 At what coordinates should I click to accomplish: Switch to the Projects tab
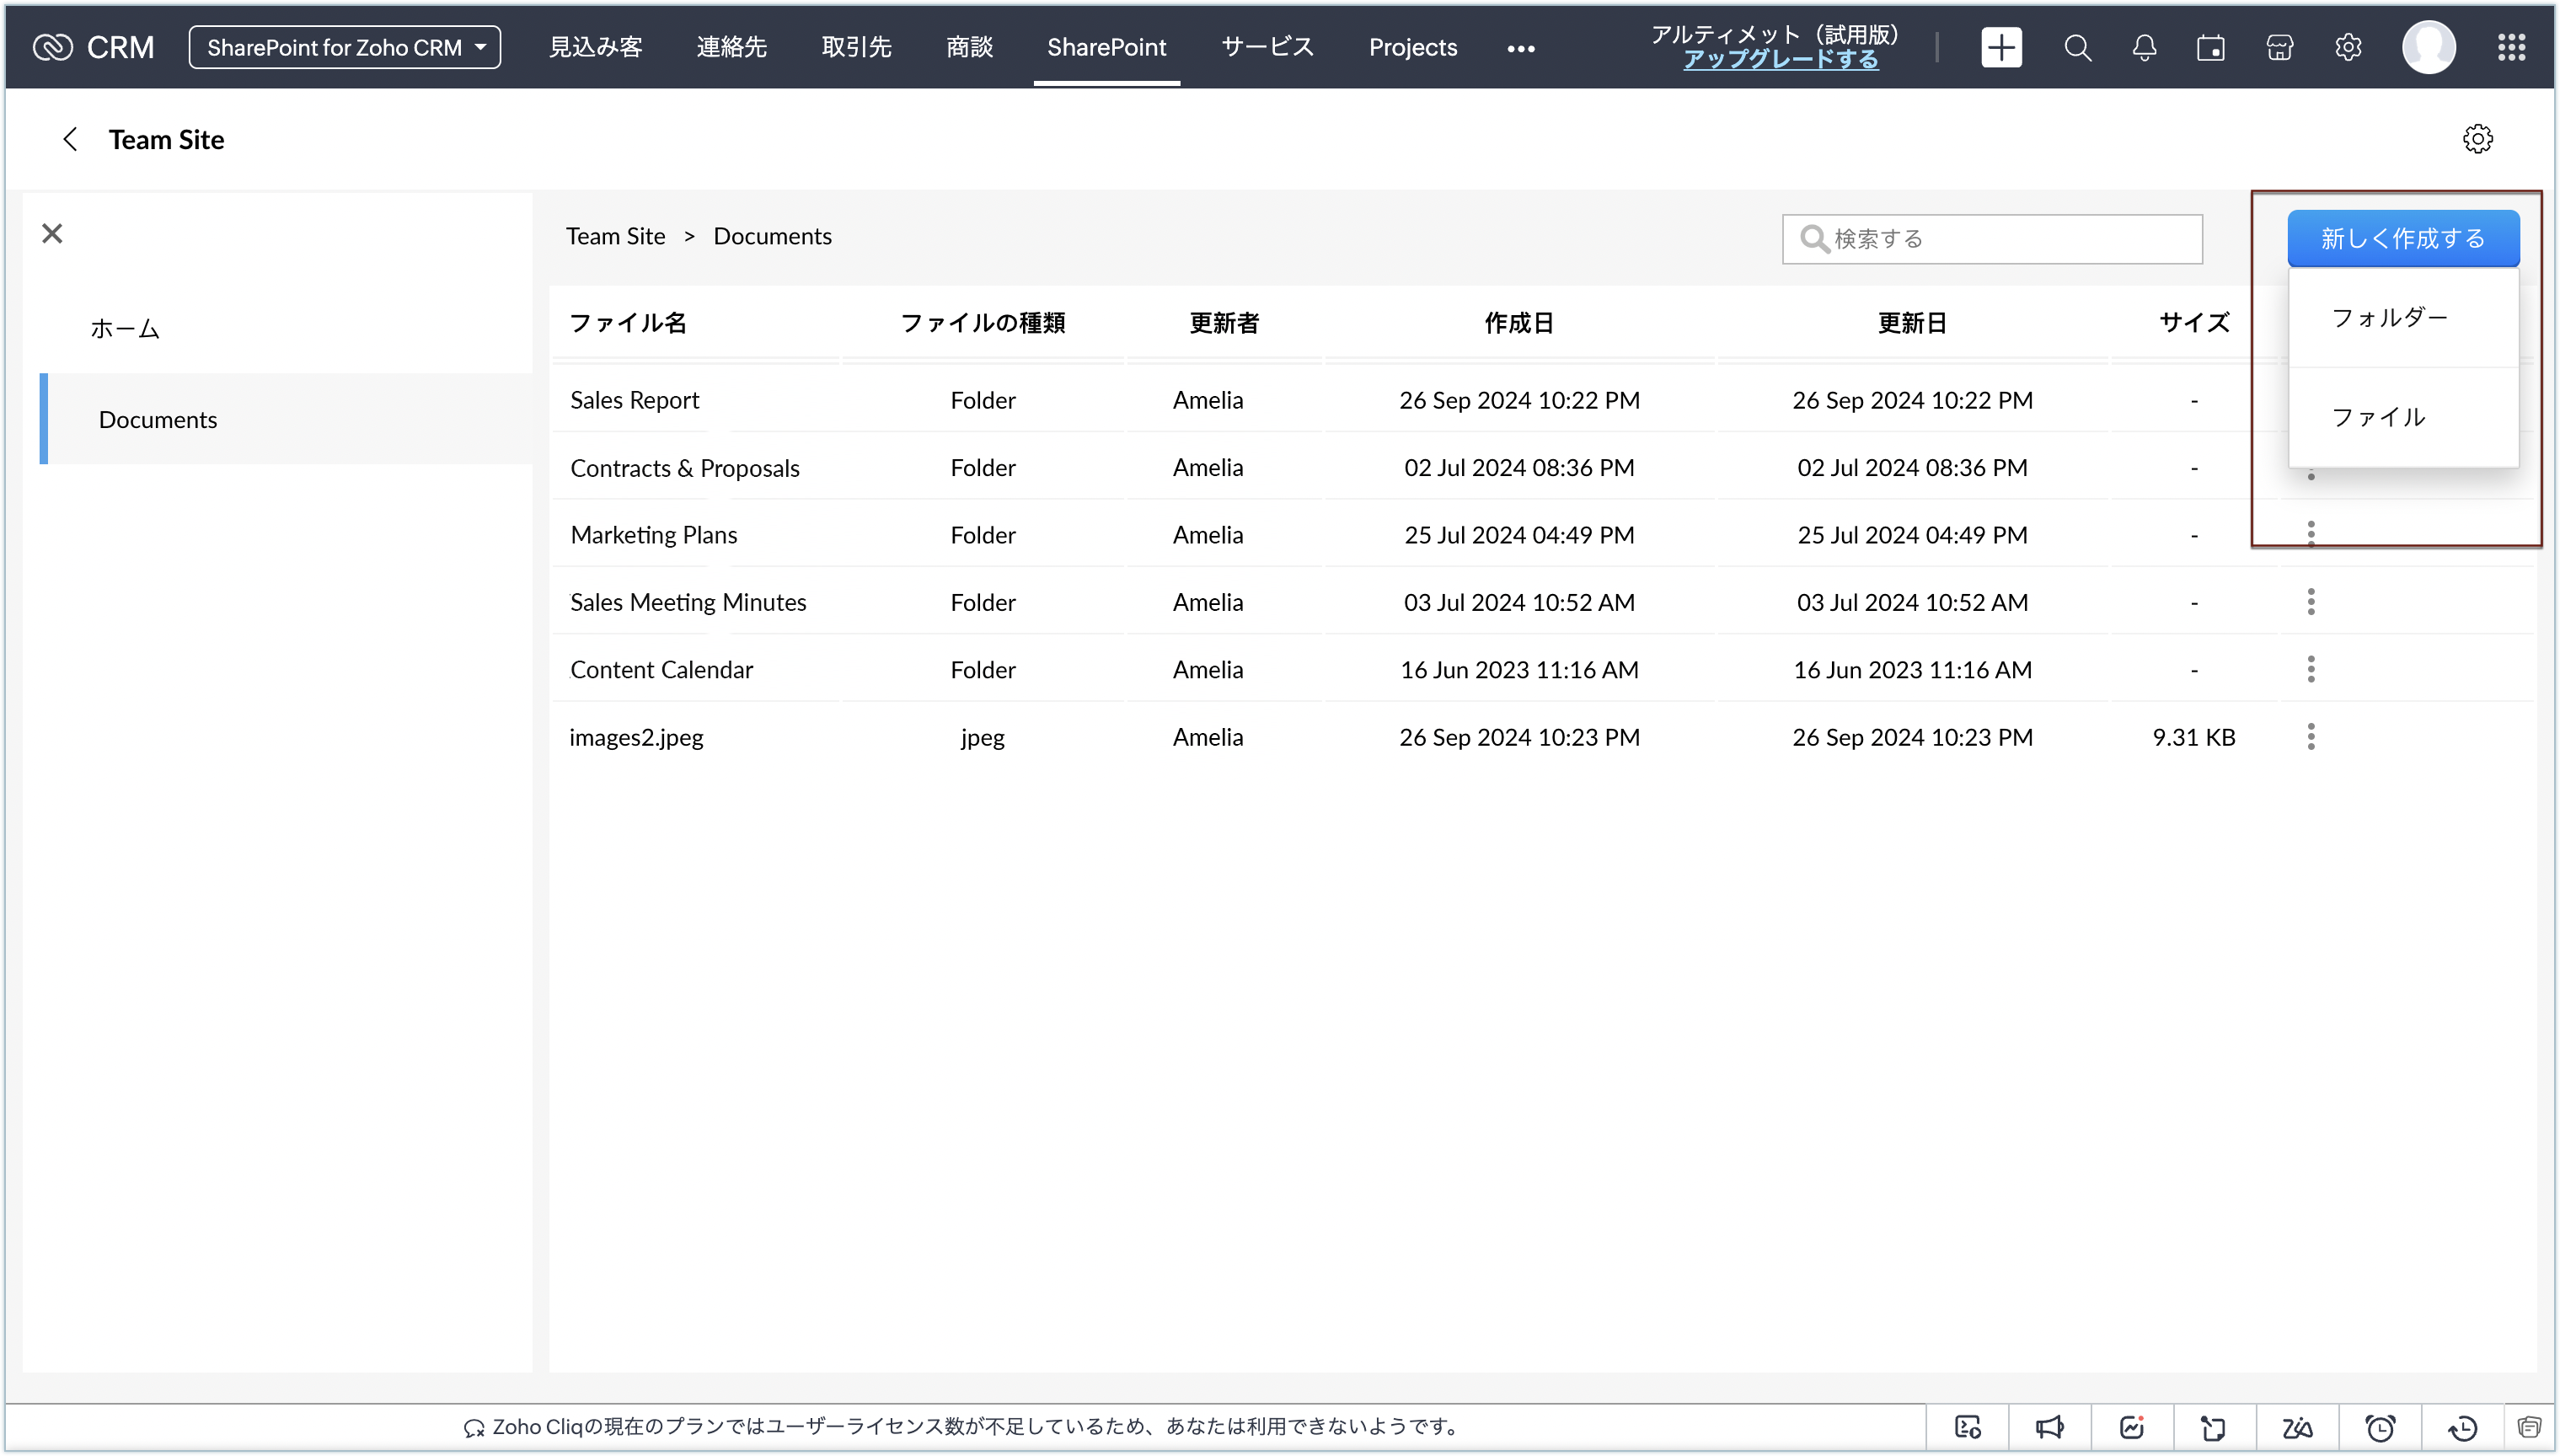pyautogui.click(x=1412, y=47)
